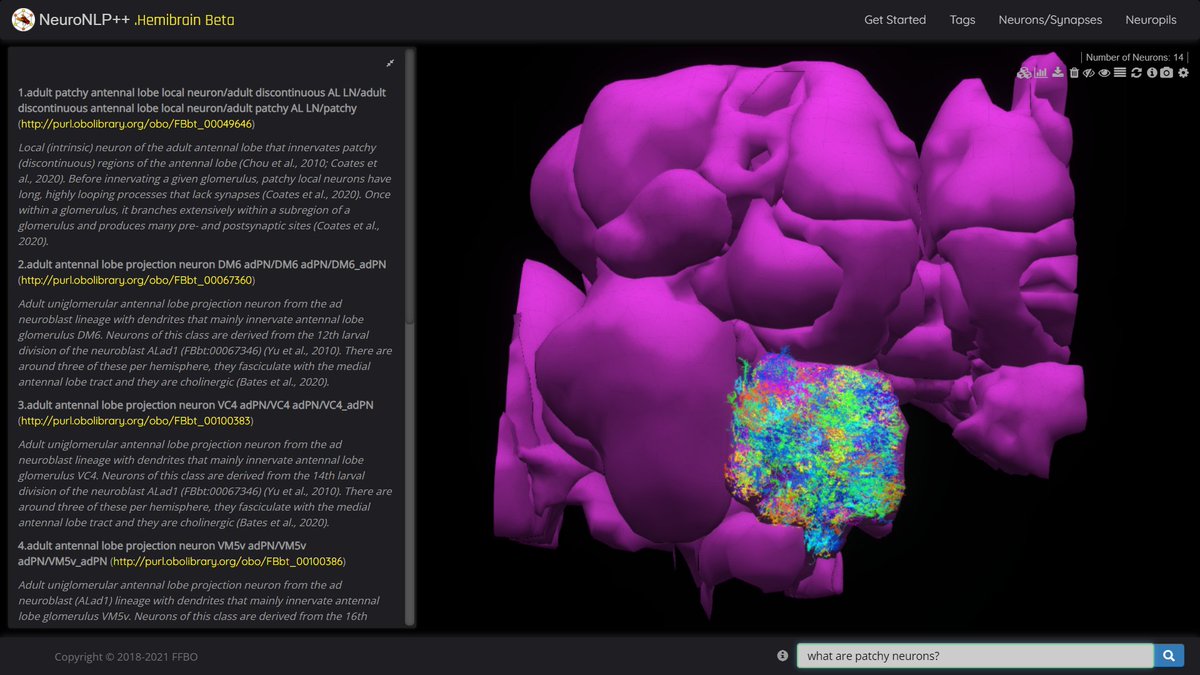Select heading '2.adult antennal lobe projection neuron DM6 adPN'
The height and width of the screenshot is (675, 1200).
click(x=149, y=264)
